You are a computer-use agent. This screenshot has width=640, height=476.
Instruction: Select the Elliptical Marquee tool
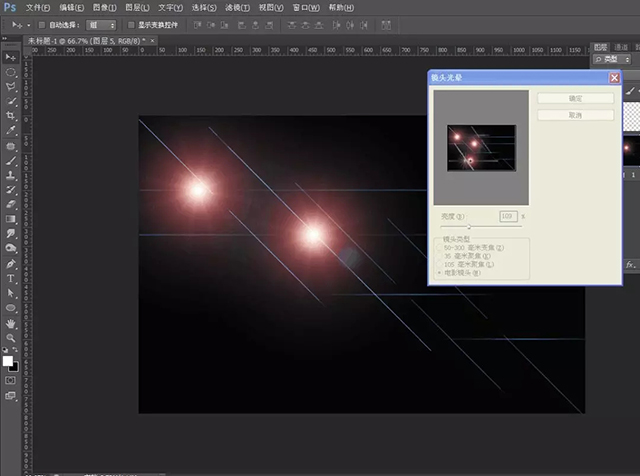click(x=12, y=73)
